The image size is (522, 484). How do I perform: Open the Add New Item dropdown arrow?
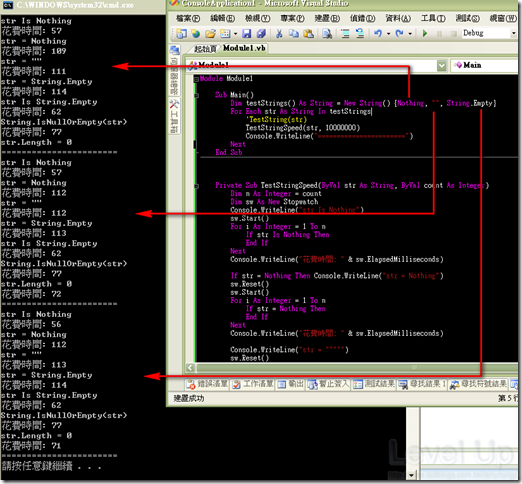click(x=235, y=34)
